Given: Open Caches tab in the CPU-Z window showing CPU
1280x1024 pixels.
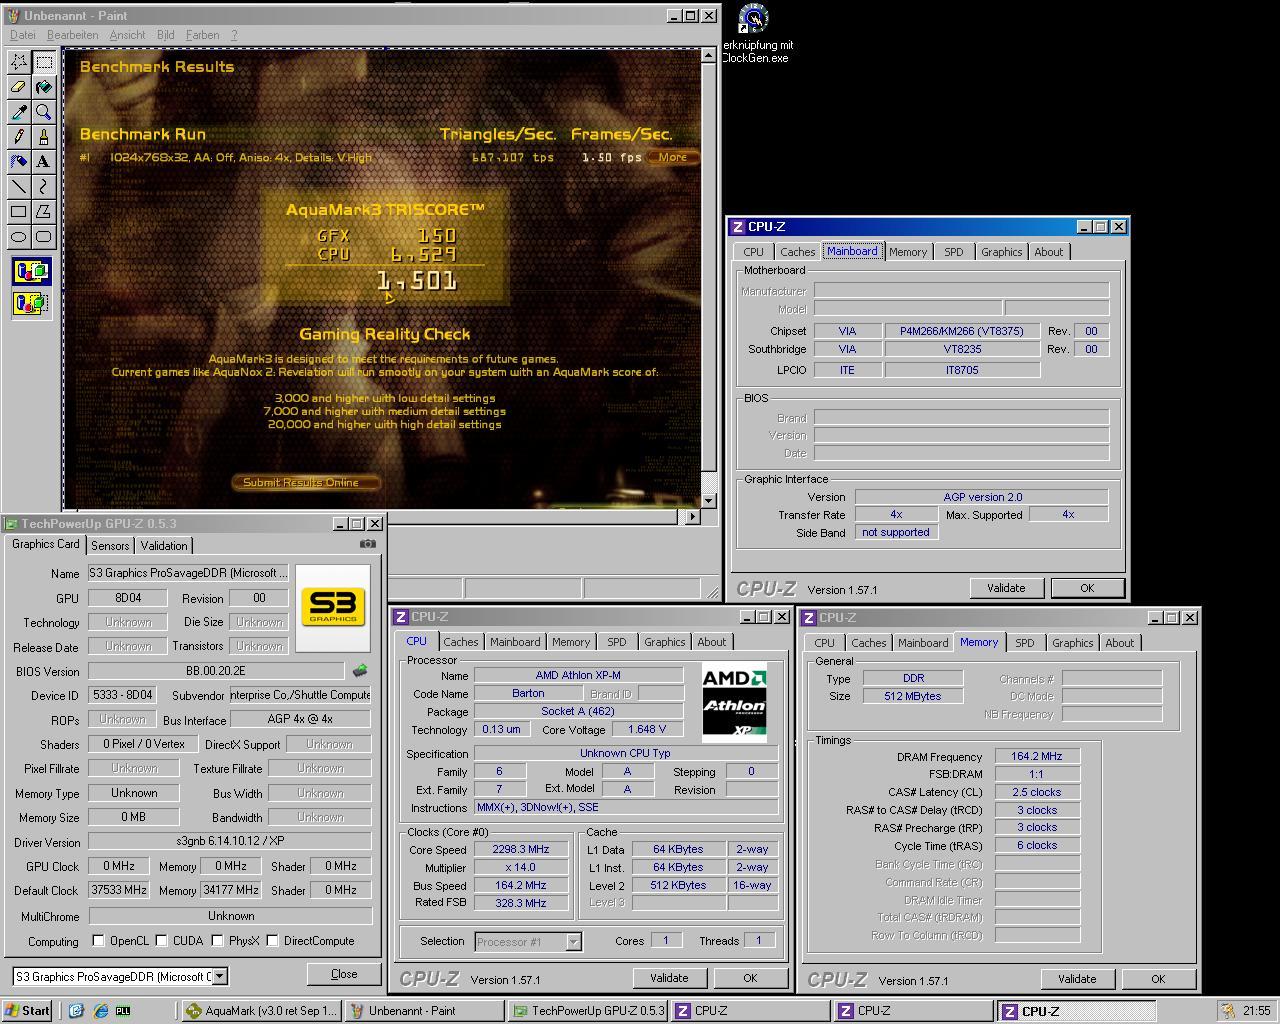Looking at the screenshot, I should [460, 642].
